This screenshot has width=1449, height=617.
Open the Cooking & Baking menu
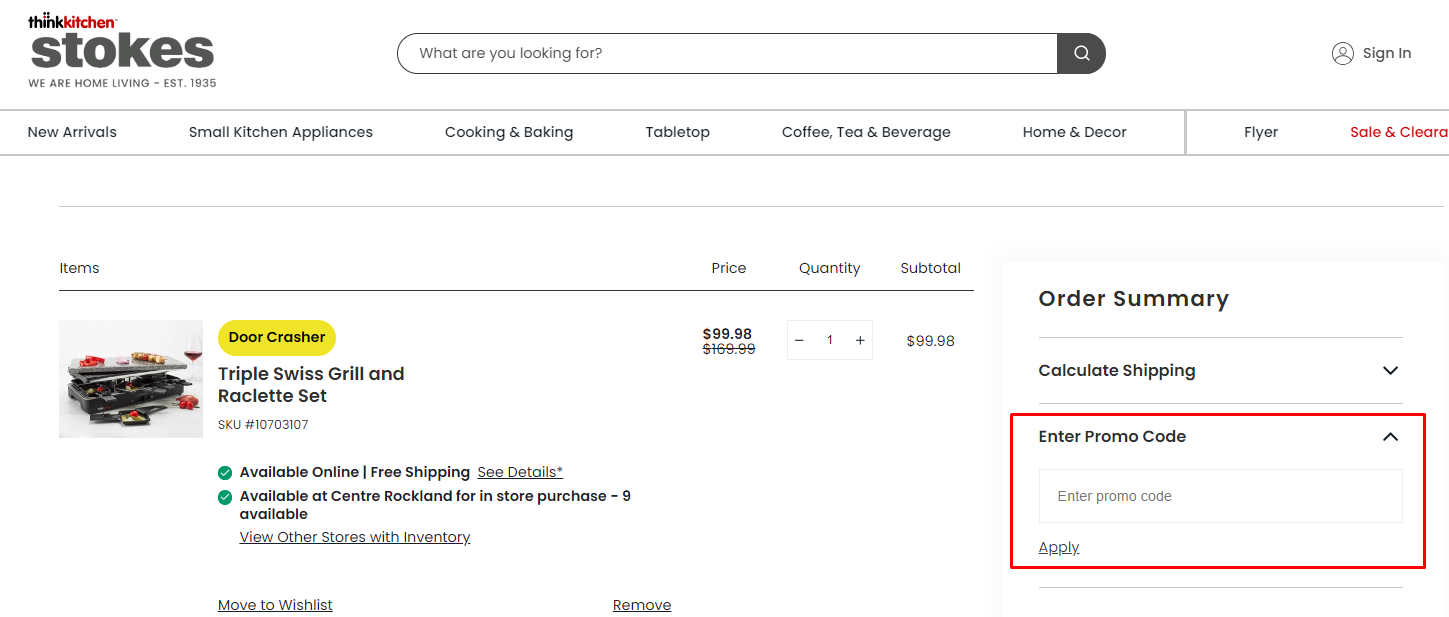coord(509,132)
